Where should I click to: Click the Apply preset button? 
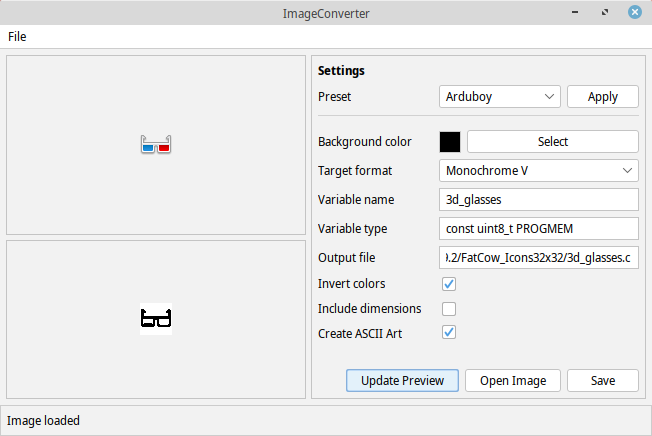click(x=603, y=97)
